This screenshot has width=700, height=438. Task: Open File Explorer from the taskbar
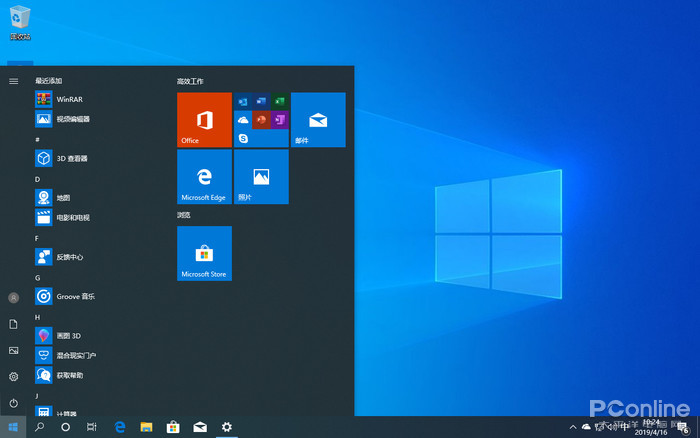[146, 427]
